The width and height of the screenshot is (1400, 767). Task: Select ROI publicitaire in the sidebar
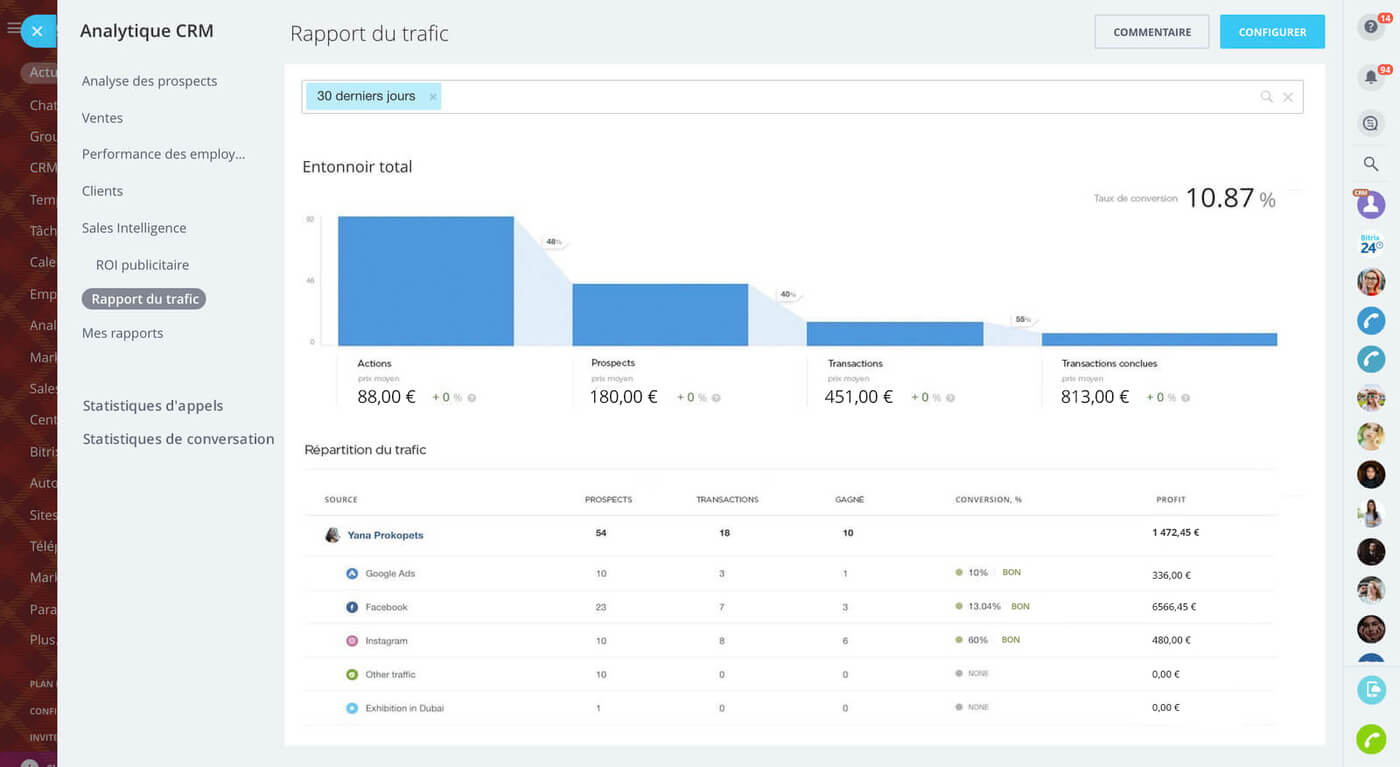[142, 265]
